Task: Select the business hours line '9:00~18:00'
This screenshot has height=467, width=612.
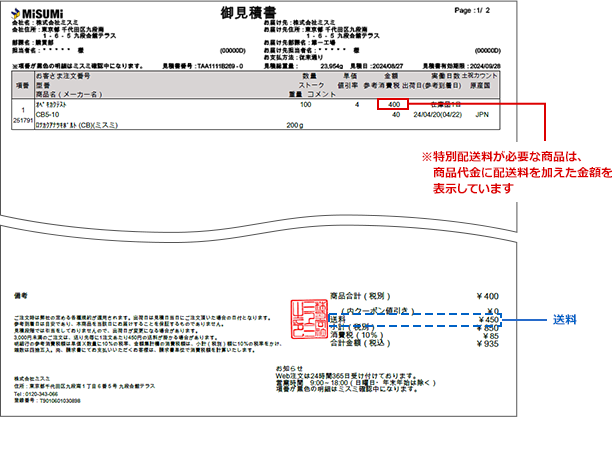Action: (x=356, y=382)
